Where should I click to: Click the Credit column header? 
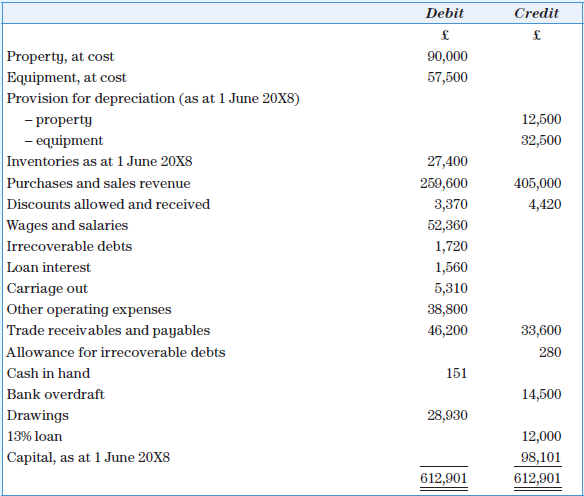coord(537,13)
